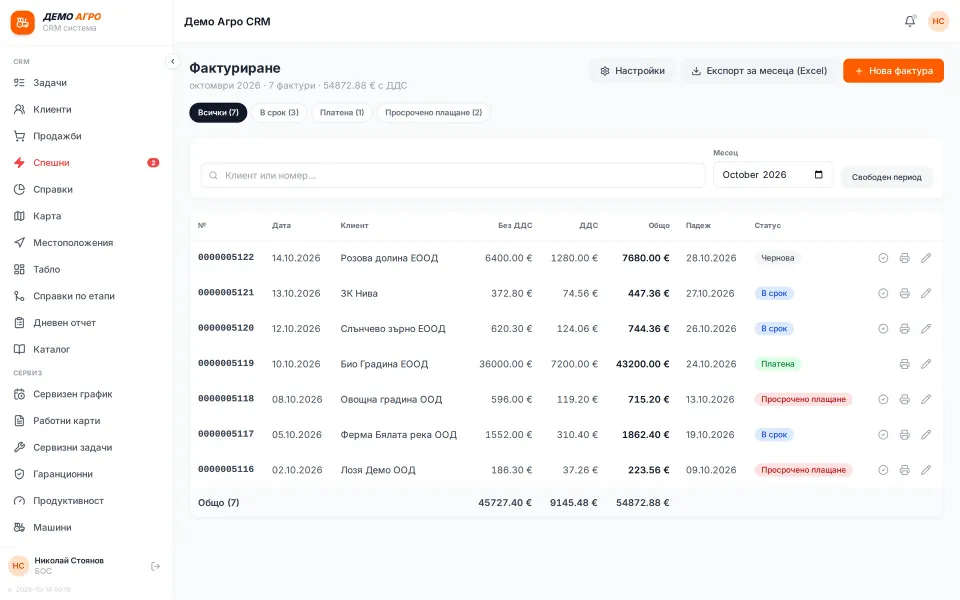Image resolution: width=960 pixels, height=600 pixels.
Task: Print invoice 0000005118
Action: [904, 399]
